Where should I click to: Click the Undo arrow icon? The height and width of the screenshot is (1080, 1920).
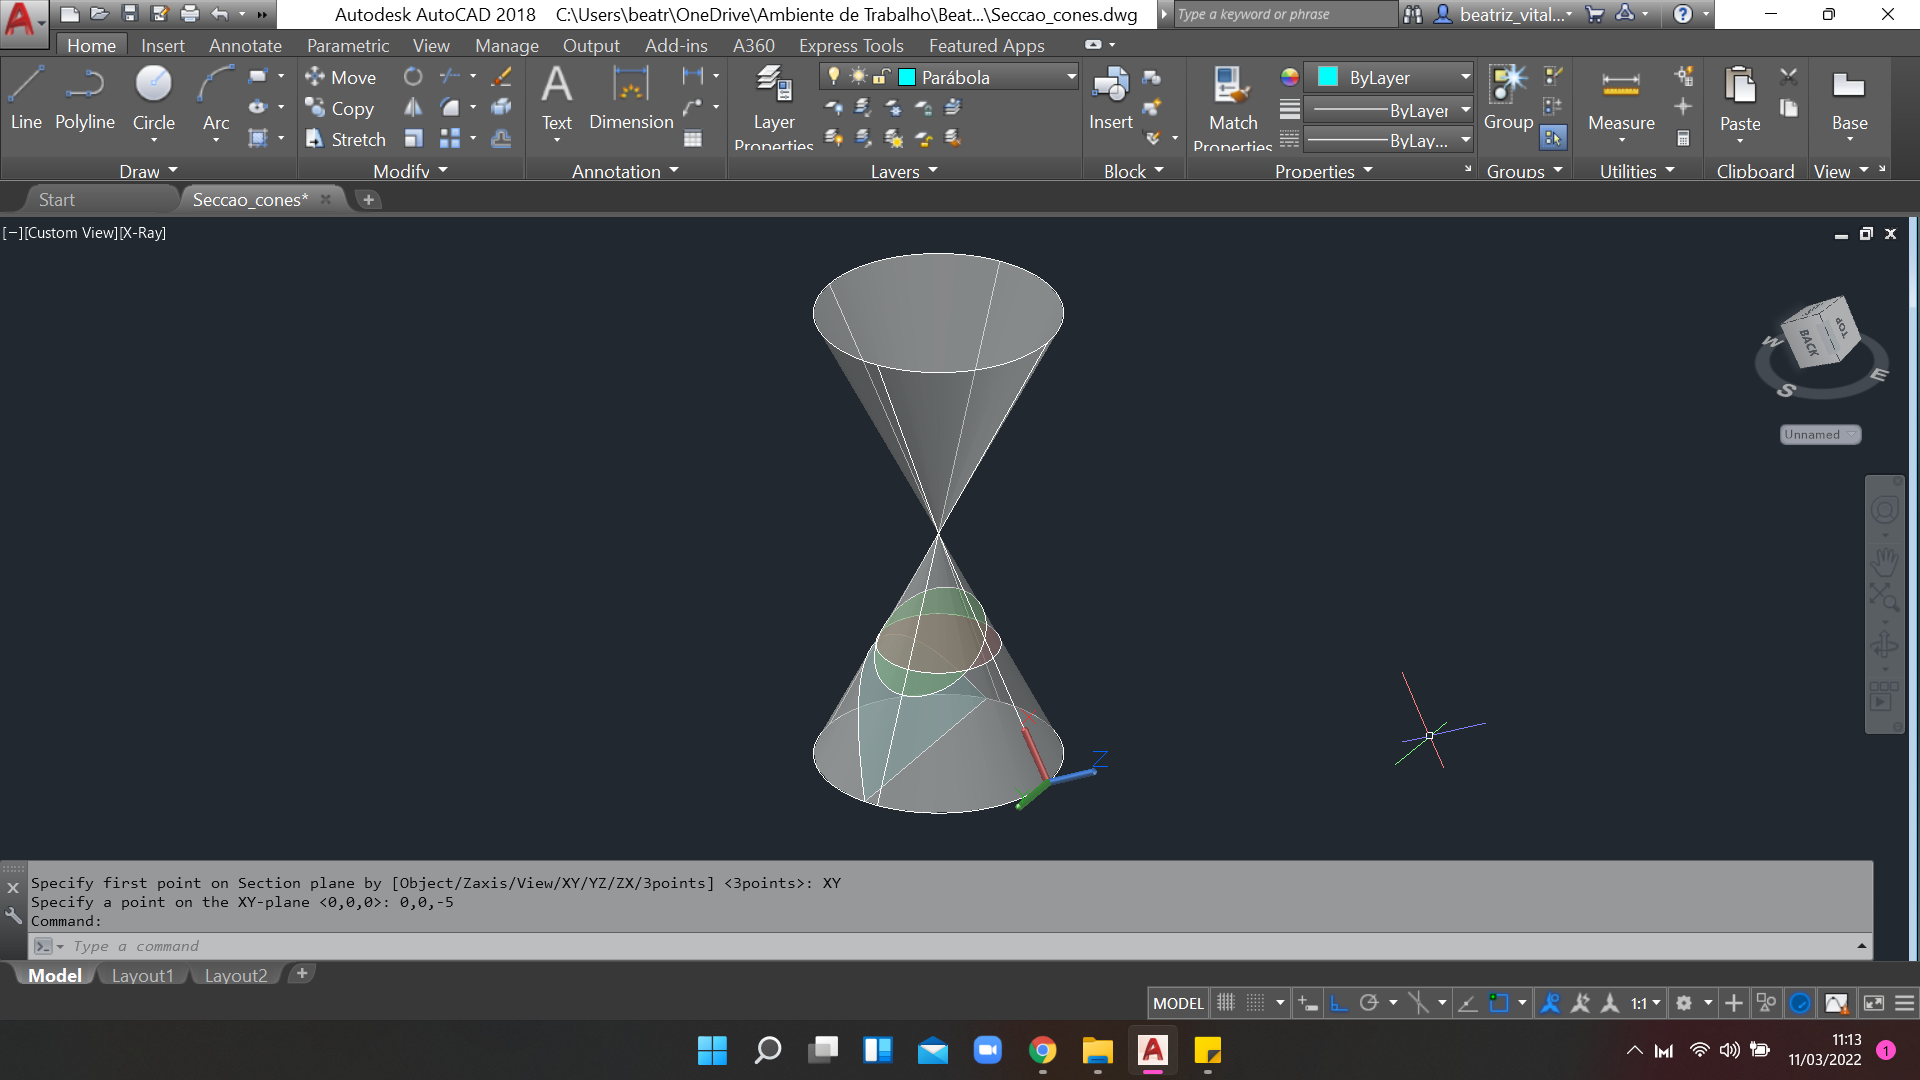point(220,14)
